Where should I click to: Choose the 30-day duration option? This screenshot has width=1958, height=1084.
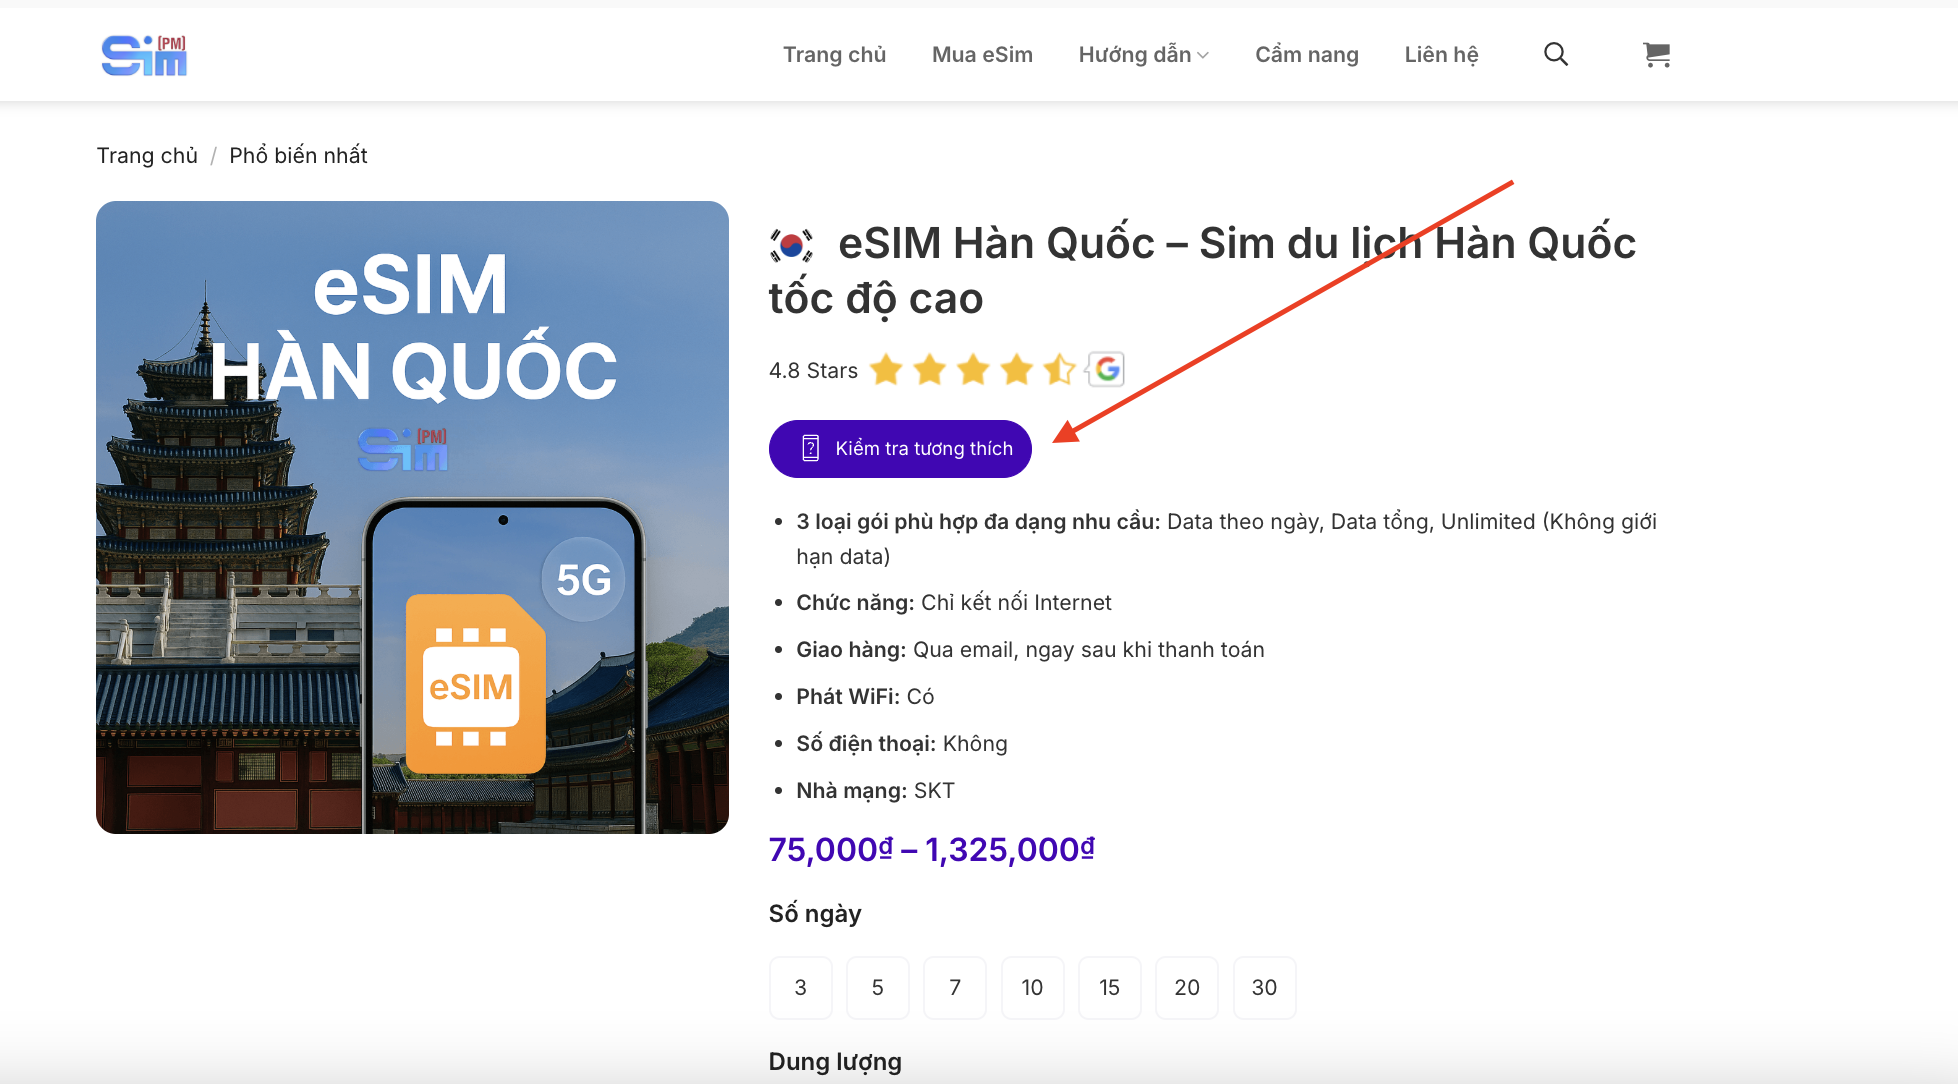1264,987
